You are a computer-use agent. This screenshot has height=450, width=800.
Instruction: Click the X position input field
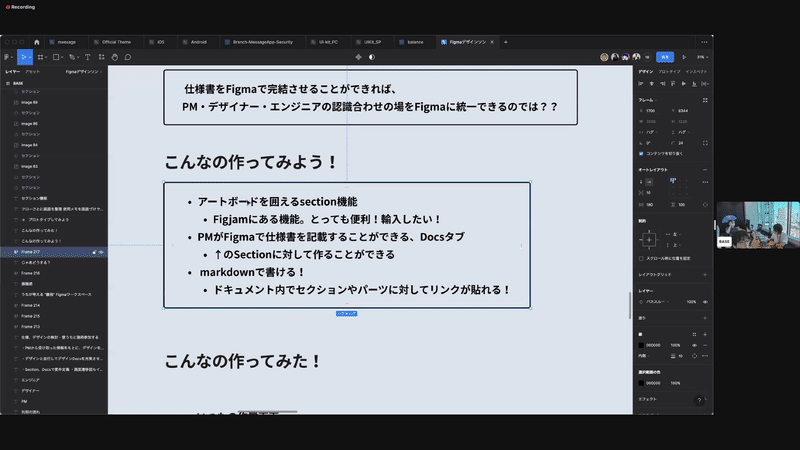[x=653, y=111]
